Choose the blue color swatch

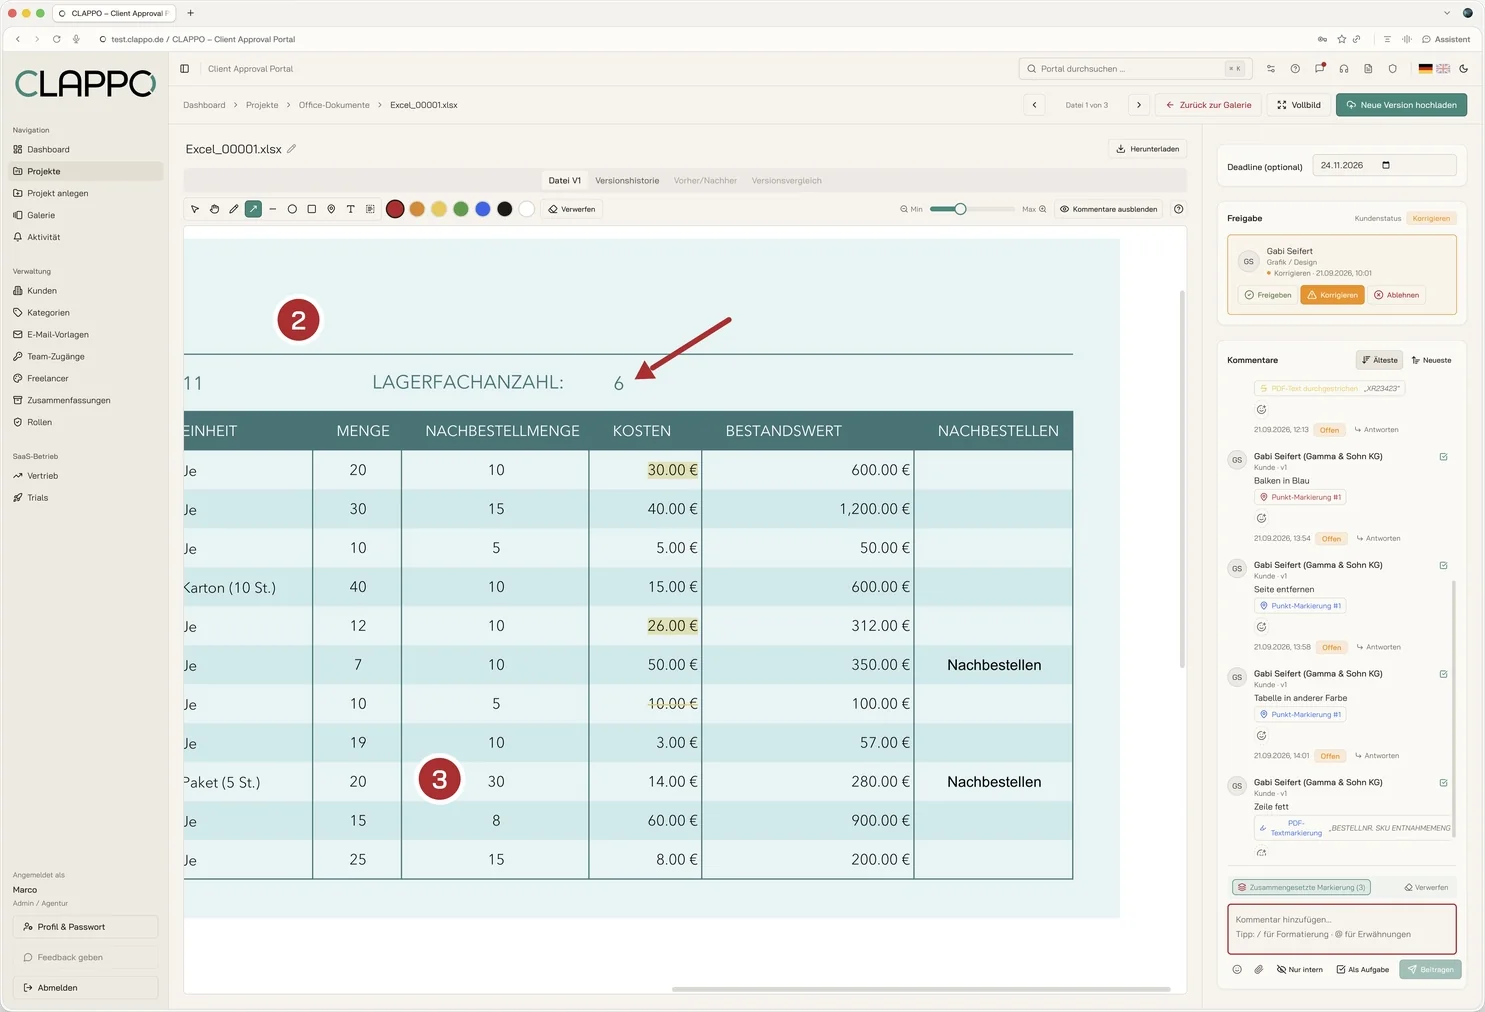[483, 209]
